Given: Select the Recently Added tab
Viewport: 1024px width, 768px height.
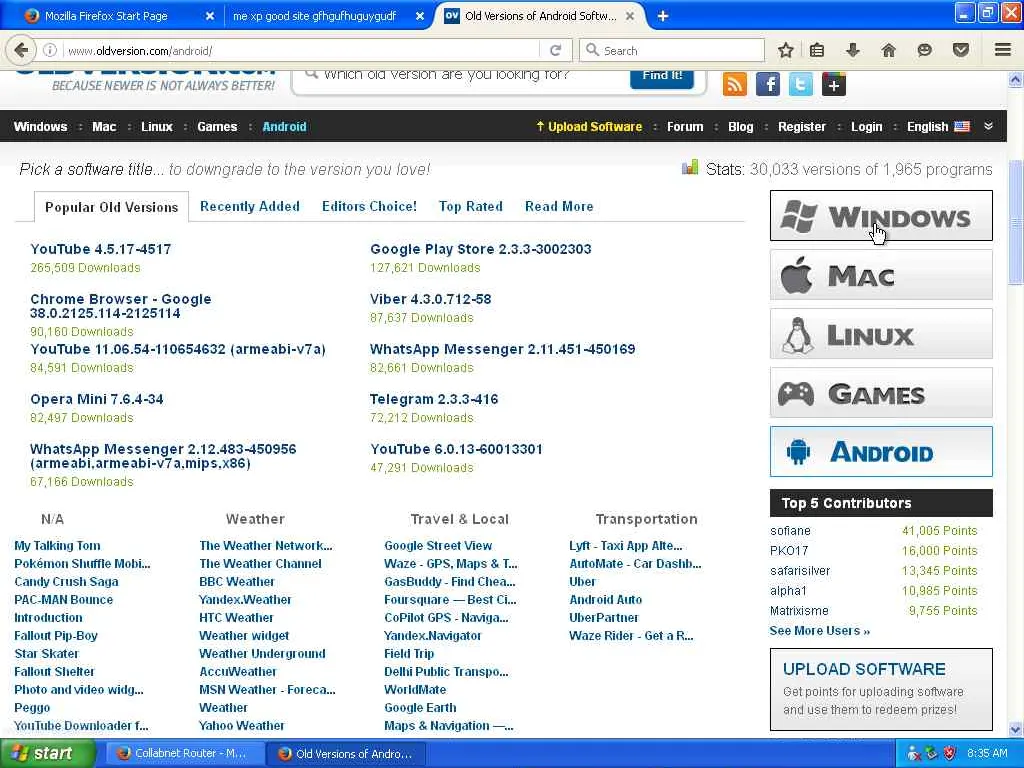Looking at the screenshot, I should click(249, 206).
